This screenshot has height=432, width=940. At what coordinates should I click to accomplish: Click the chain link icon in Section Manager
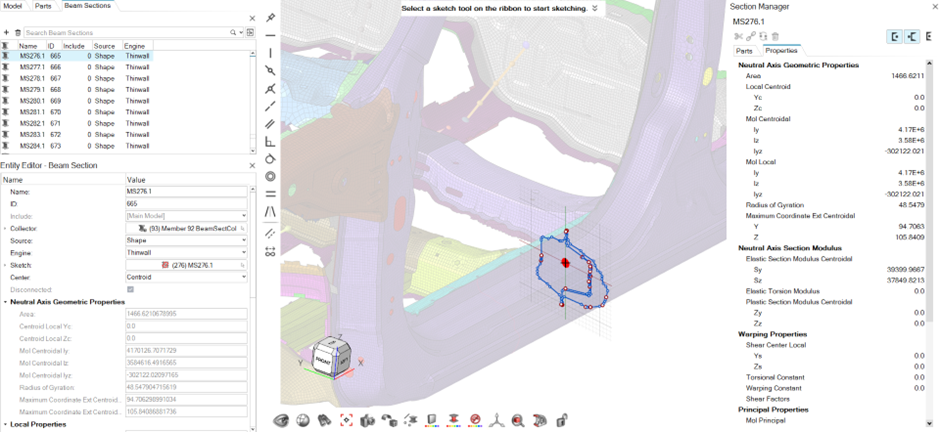[751, 37]
